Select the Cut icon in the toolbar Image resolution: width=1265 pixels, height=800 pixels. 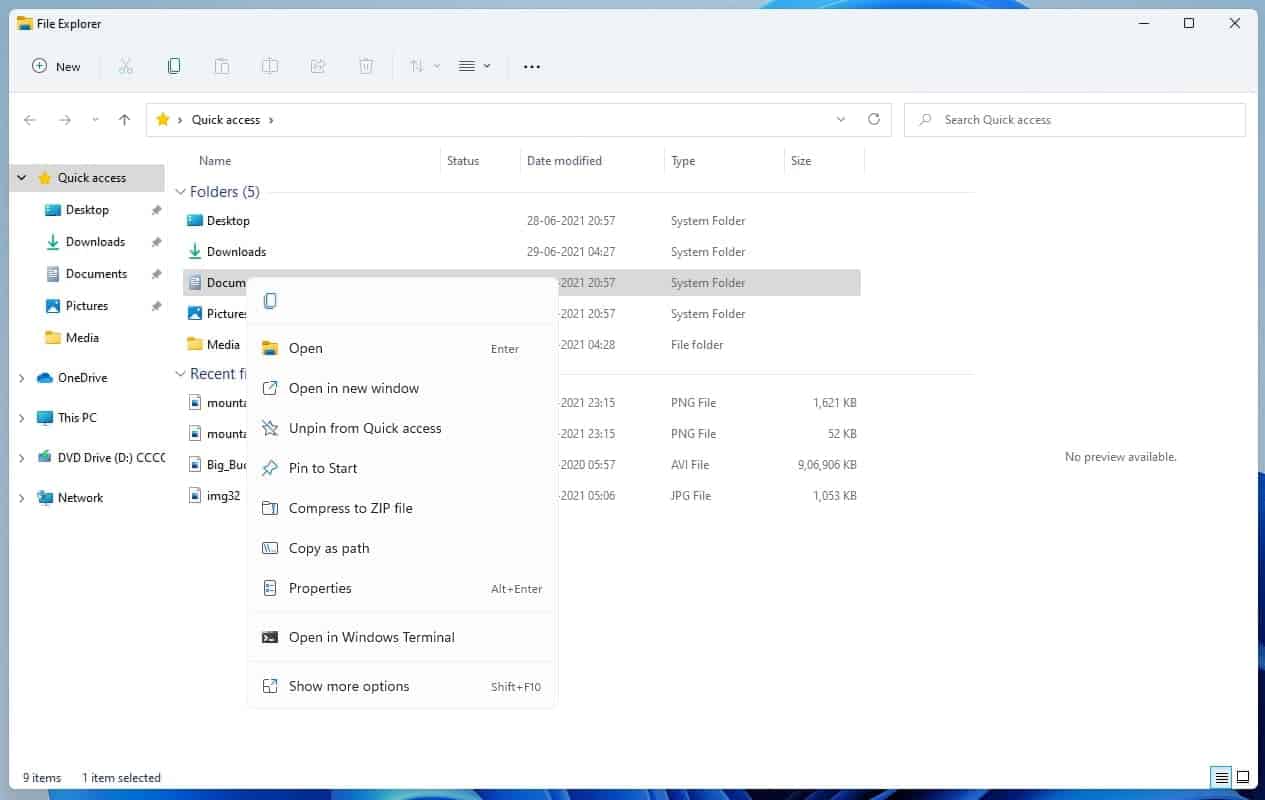point(126,66)
